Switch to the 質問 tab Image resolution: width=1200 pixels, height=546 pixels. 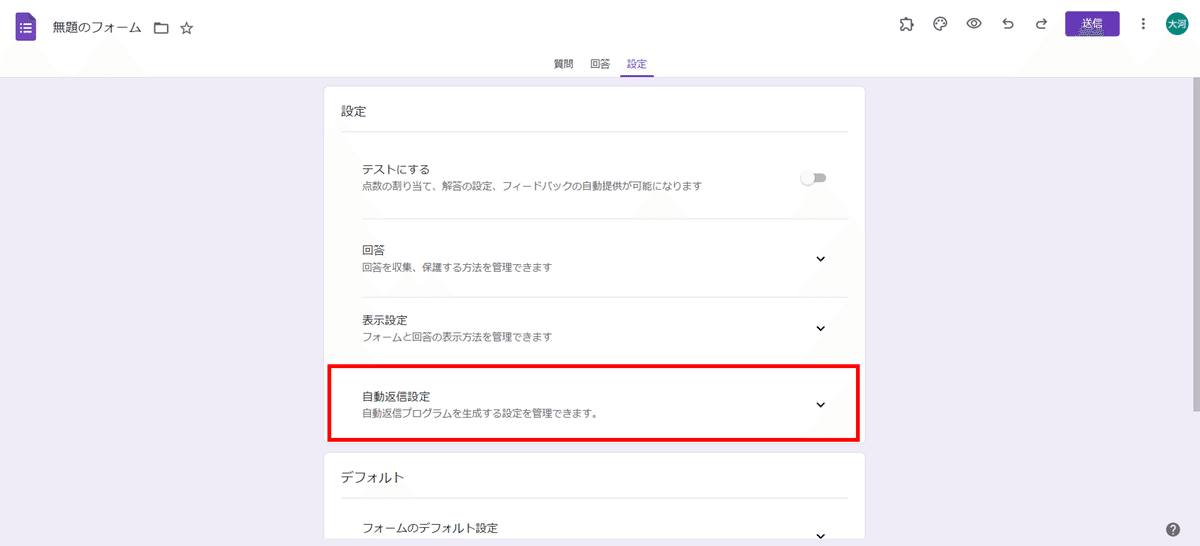click(563, 64)
